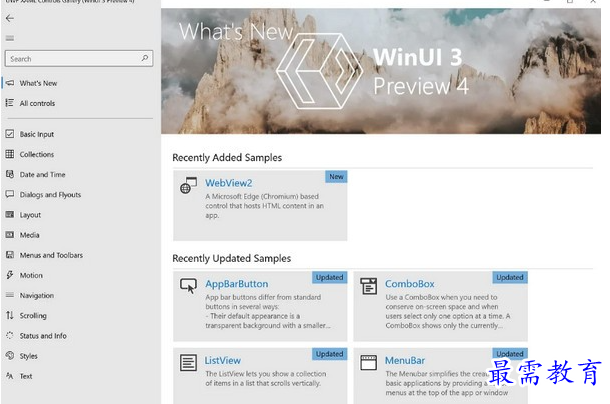Click the Motion lightning icon

pyautogui.click(x=10, y=275)
